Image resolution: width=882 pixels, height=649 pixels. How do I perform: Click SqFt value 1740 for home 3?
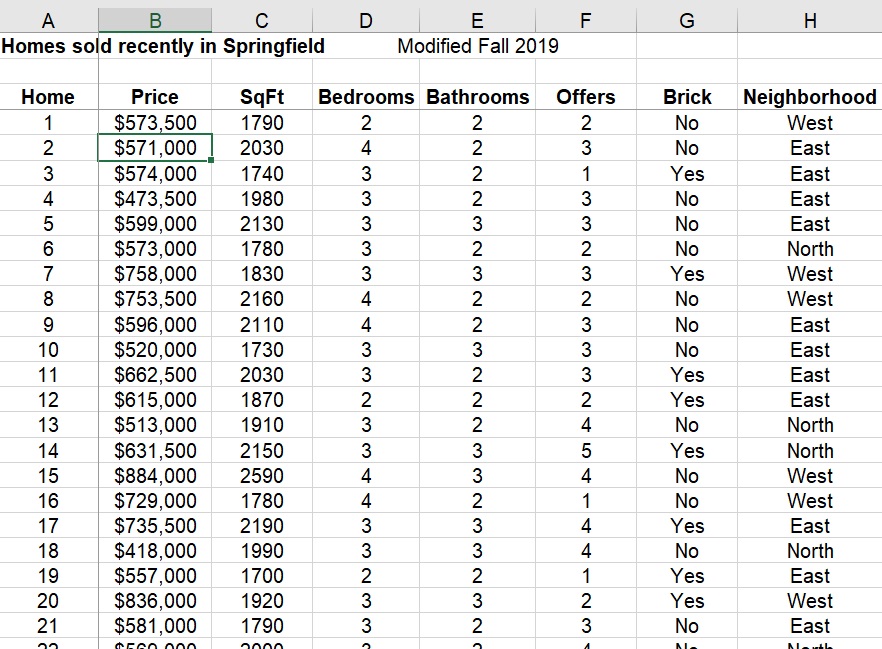coord(262,174)
